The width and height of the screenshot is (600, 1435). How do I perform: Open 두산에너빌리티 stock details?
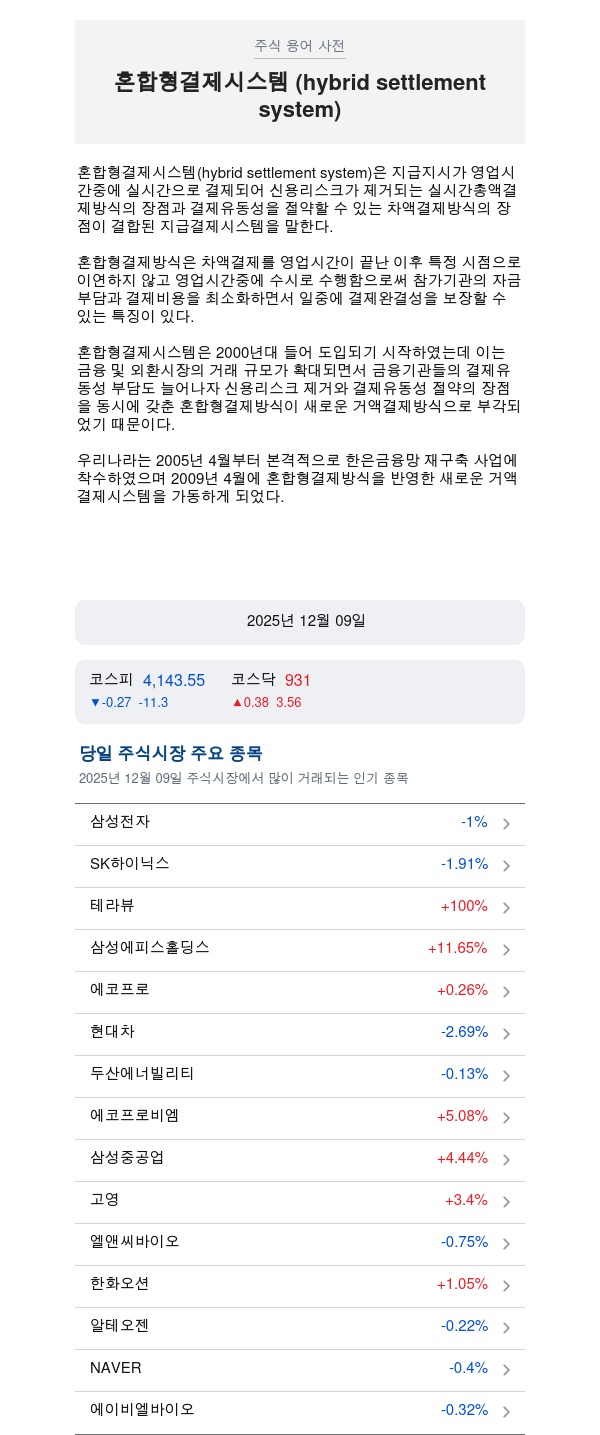click(142, 1074)
